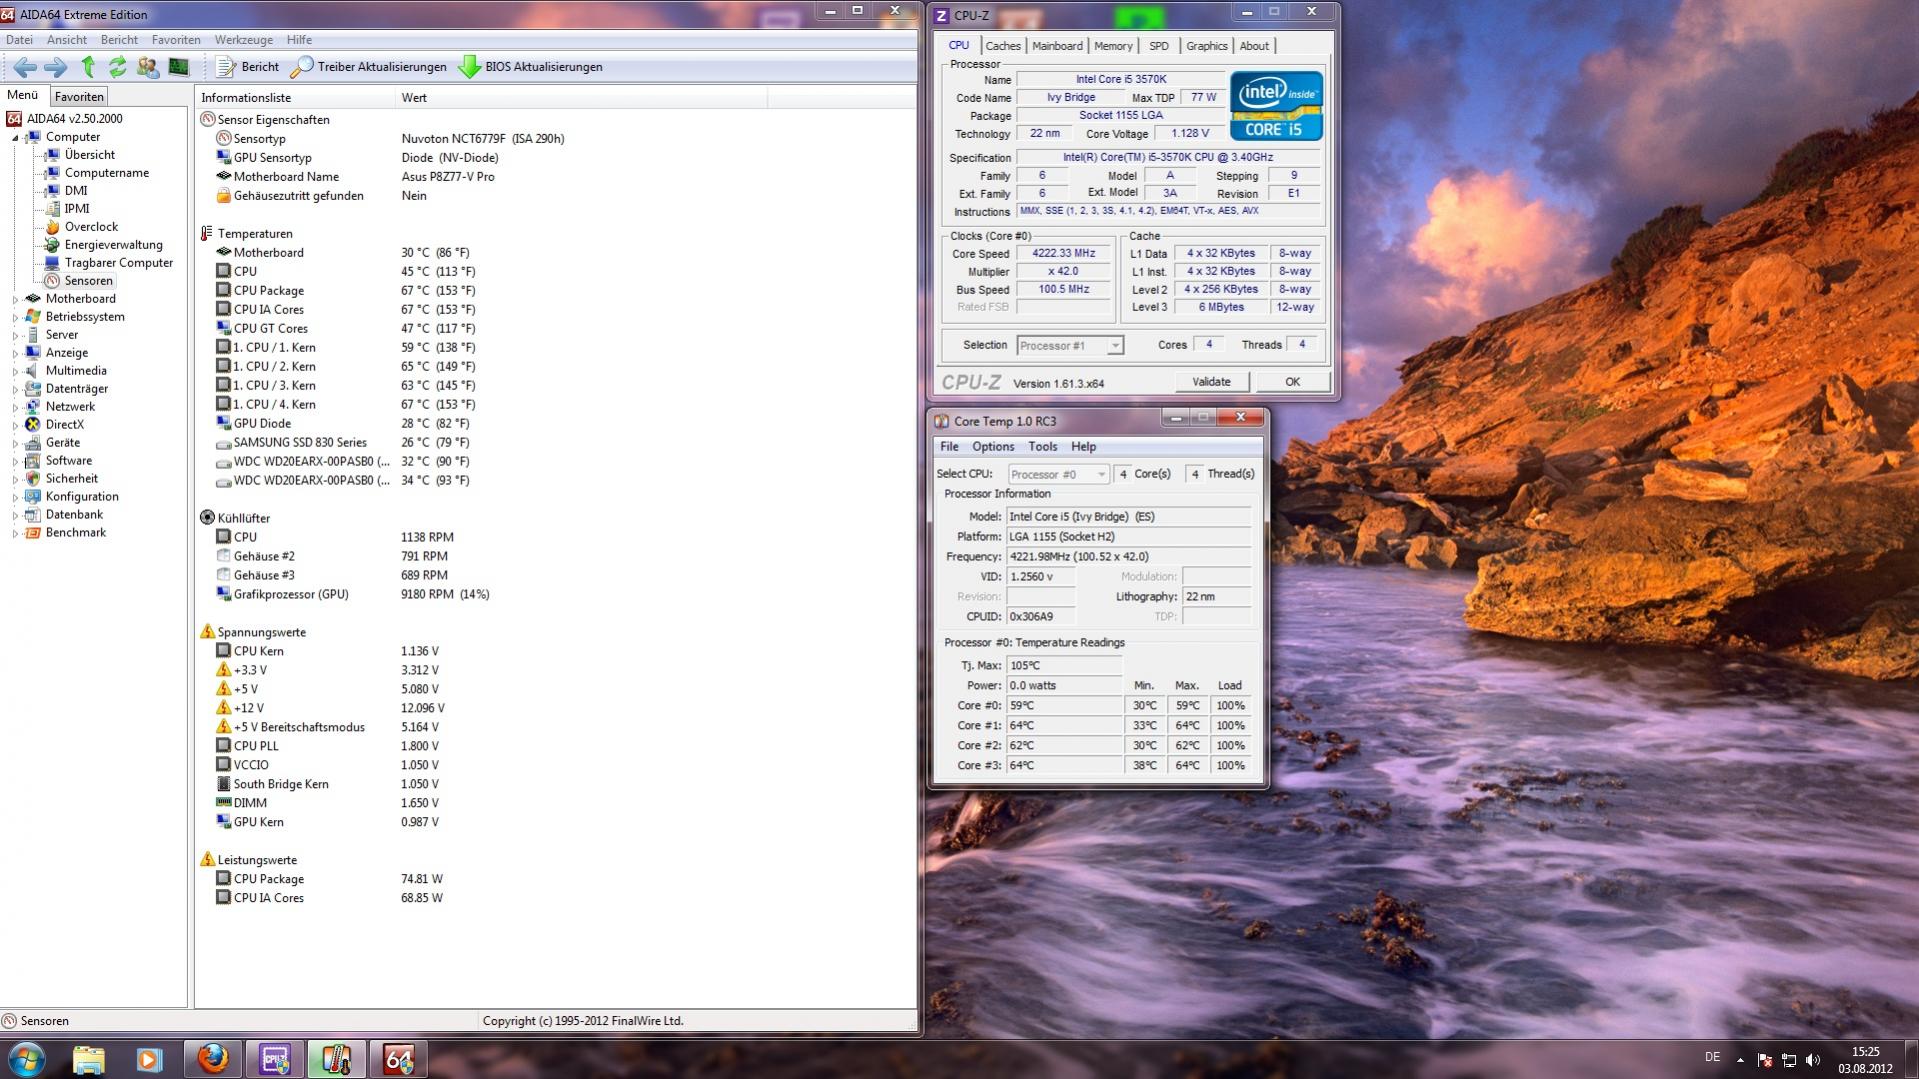Select the Computername tree item
Image resolution: width=1919 pixels, height=1079 pixels.
pos(107,173)
